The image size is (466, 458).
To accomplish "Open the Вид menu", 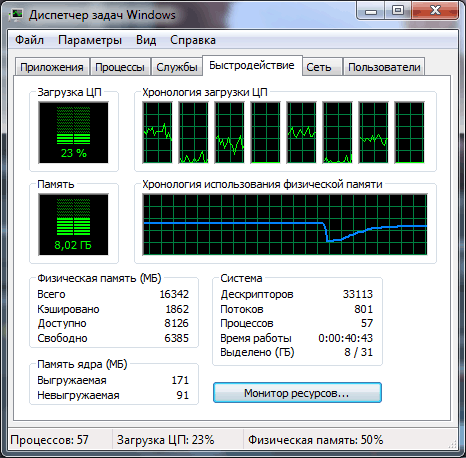I will pyautogui.click(x=146, y=40).
